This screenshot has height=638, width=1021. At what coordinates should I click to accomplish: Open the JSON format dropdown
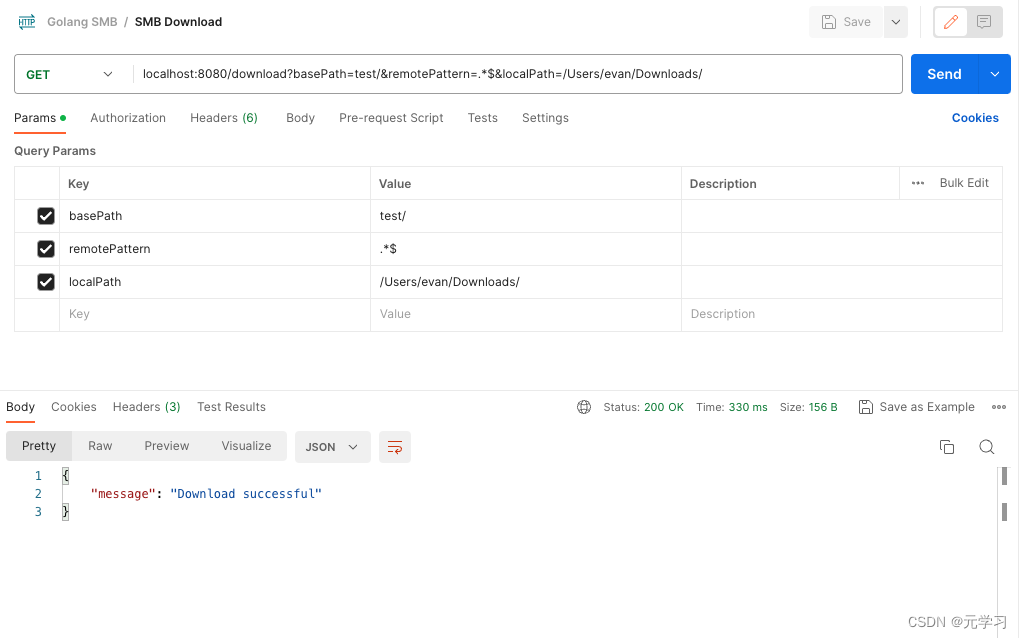point(332,447)
